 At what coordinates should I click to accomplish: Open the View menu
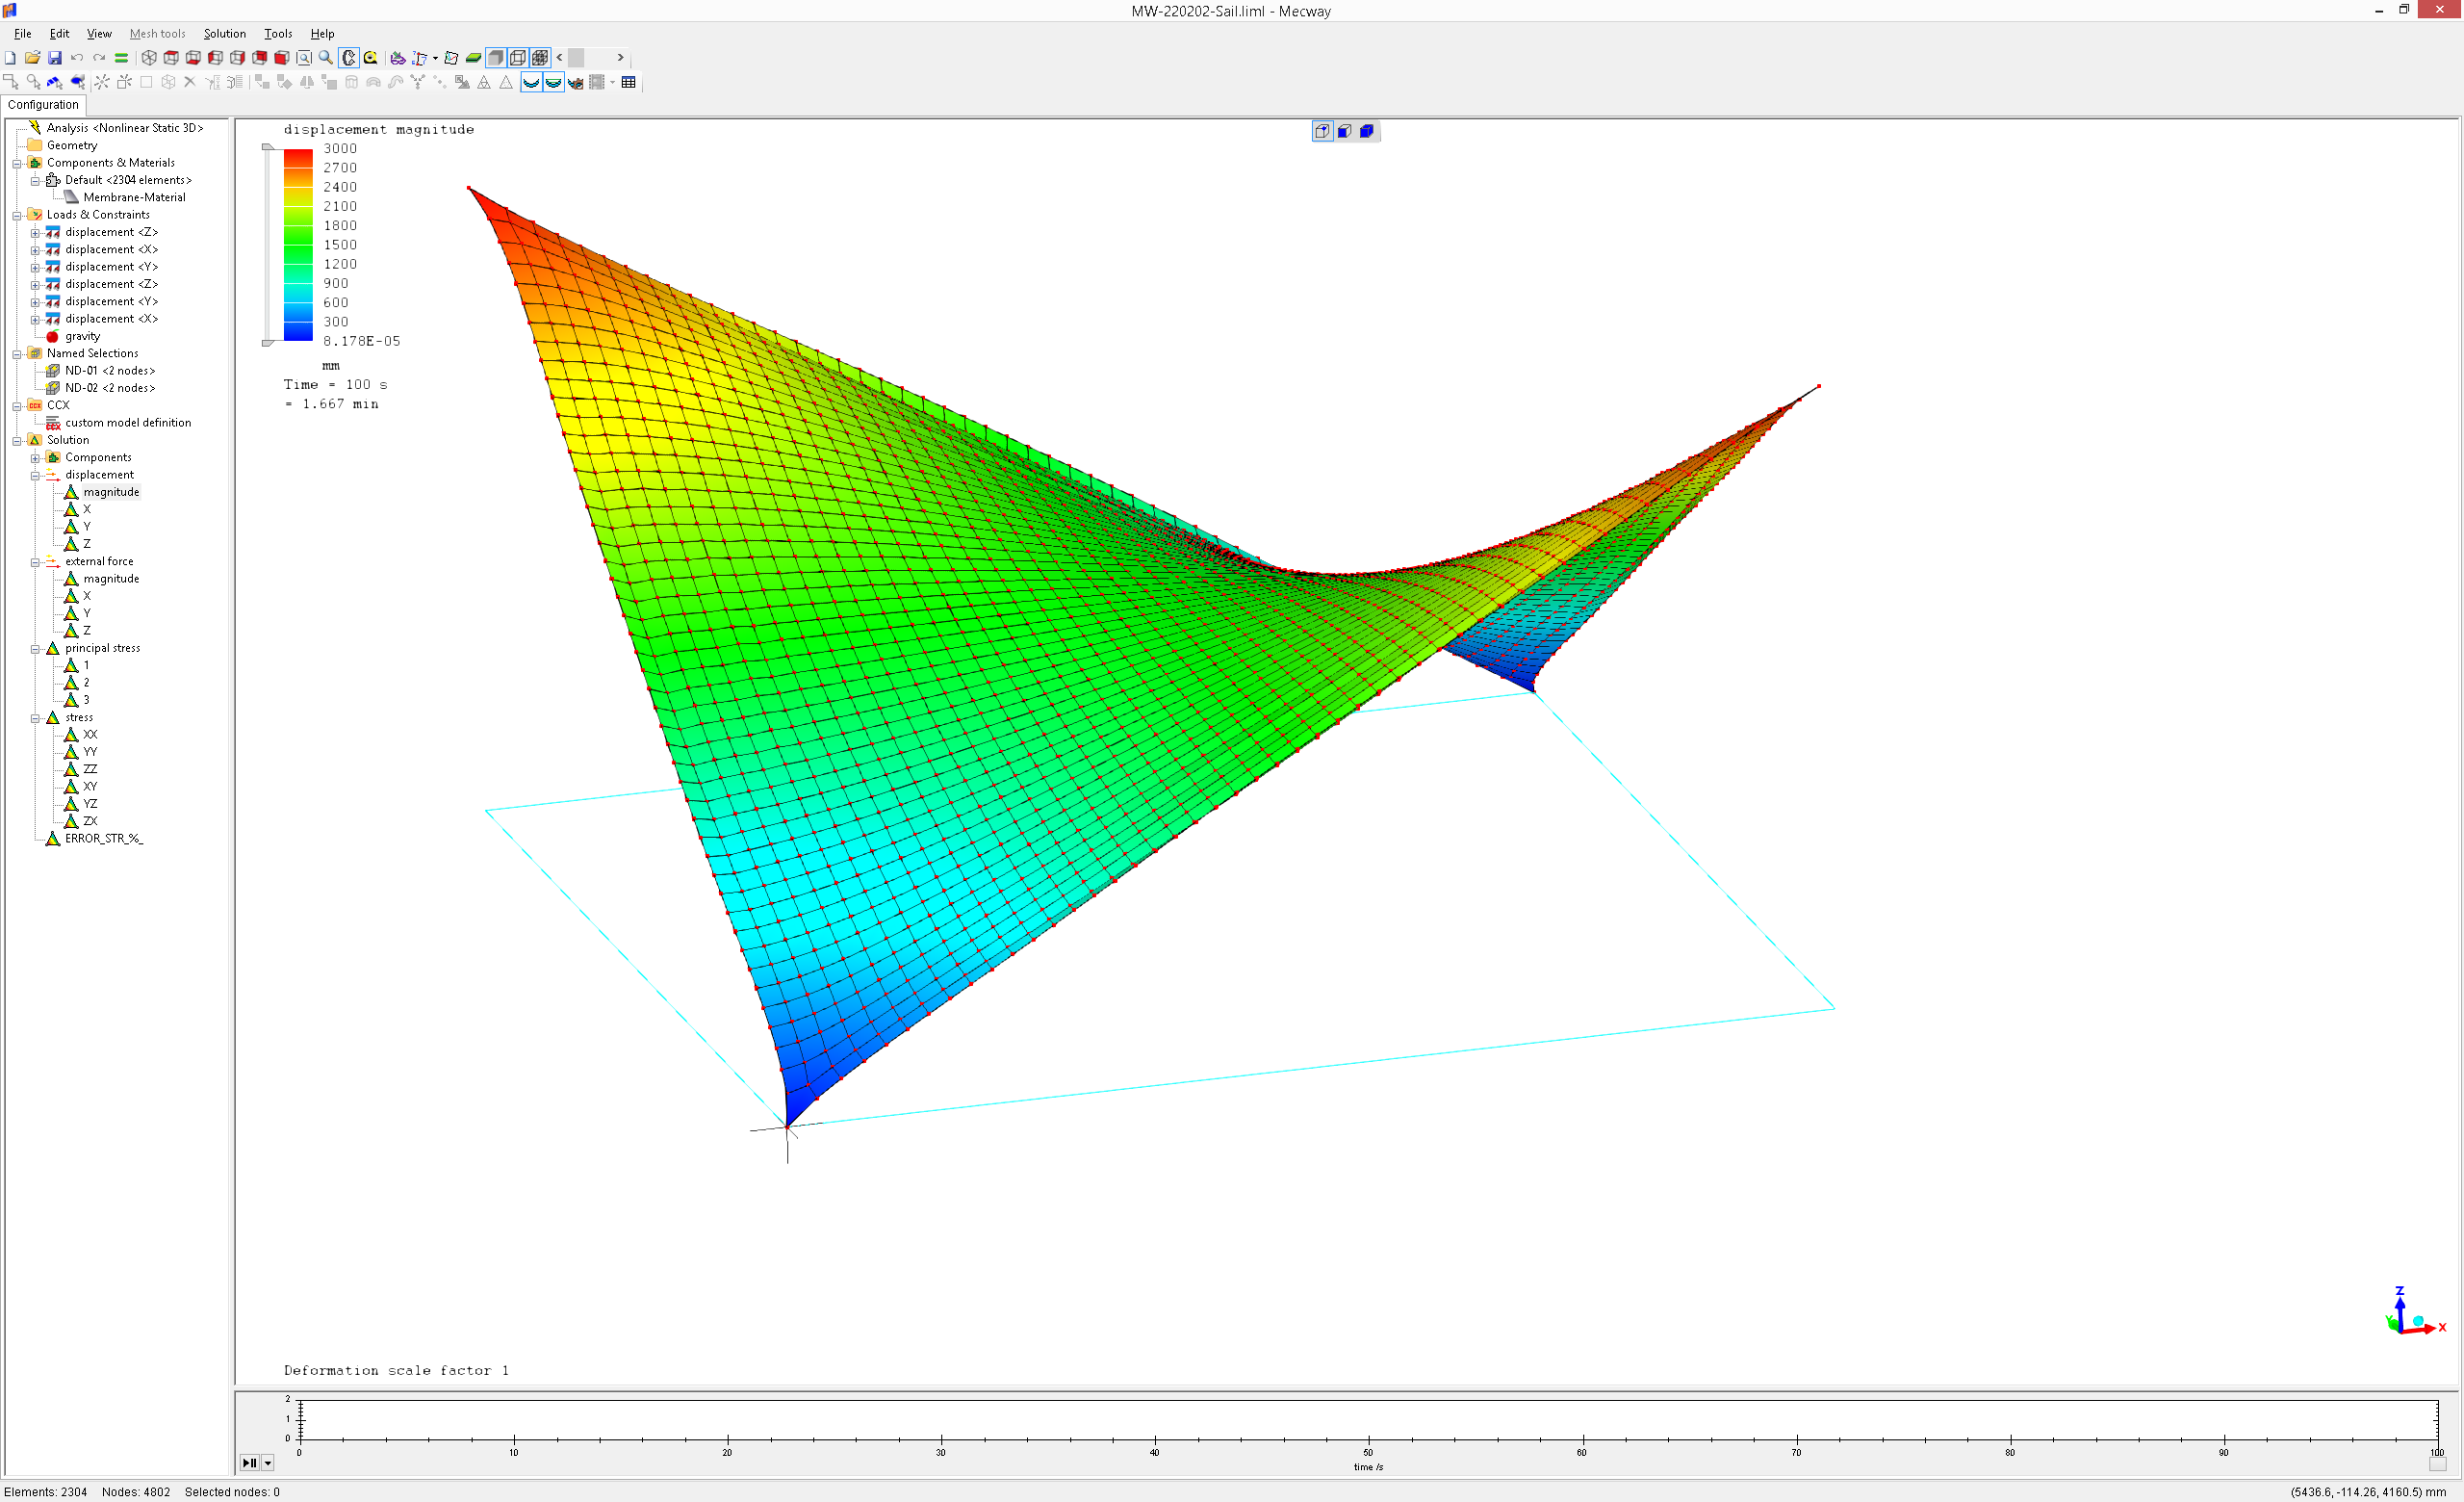click(99, 34)
